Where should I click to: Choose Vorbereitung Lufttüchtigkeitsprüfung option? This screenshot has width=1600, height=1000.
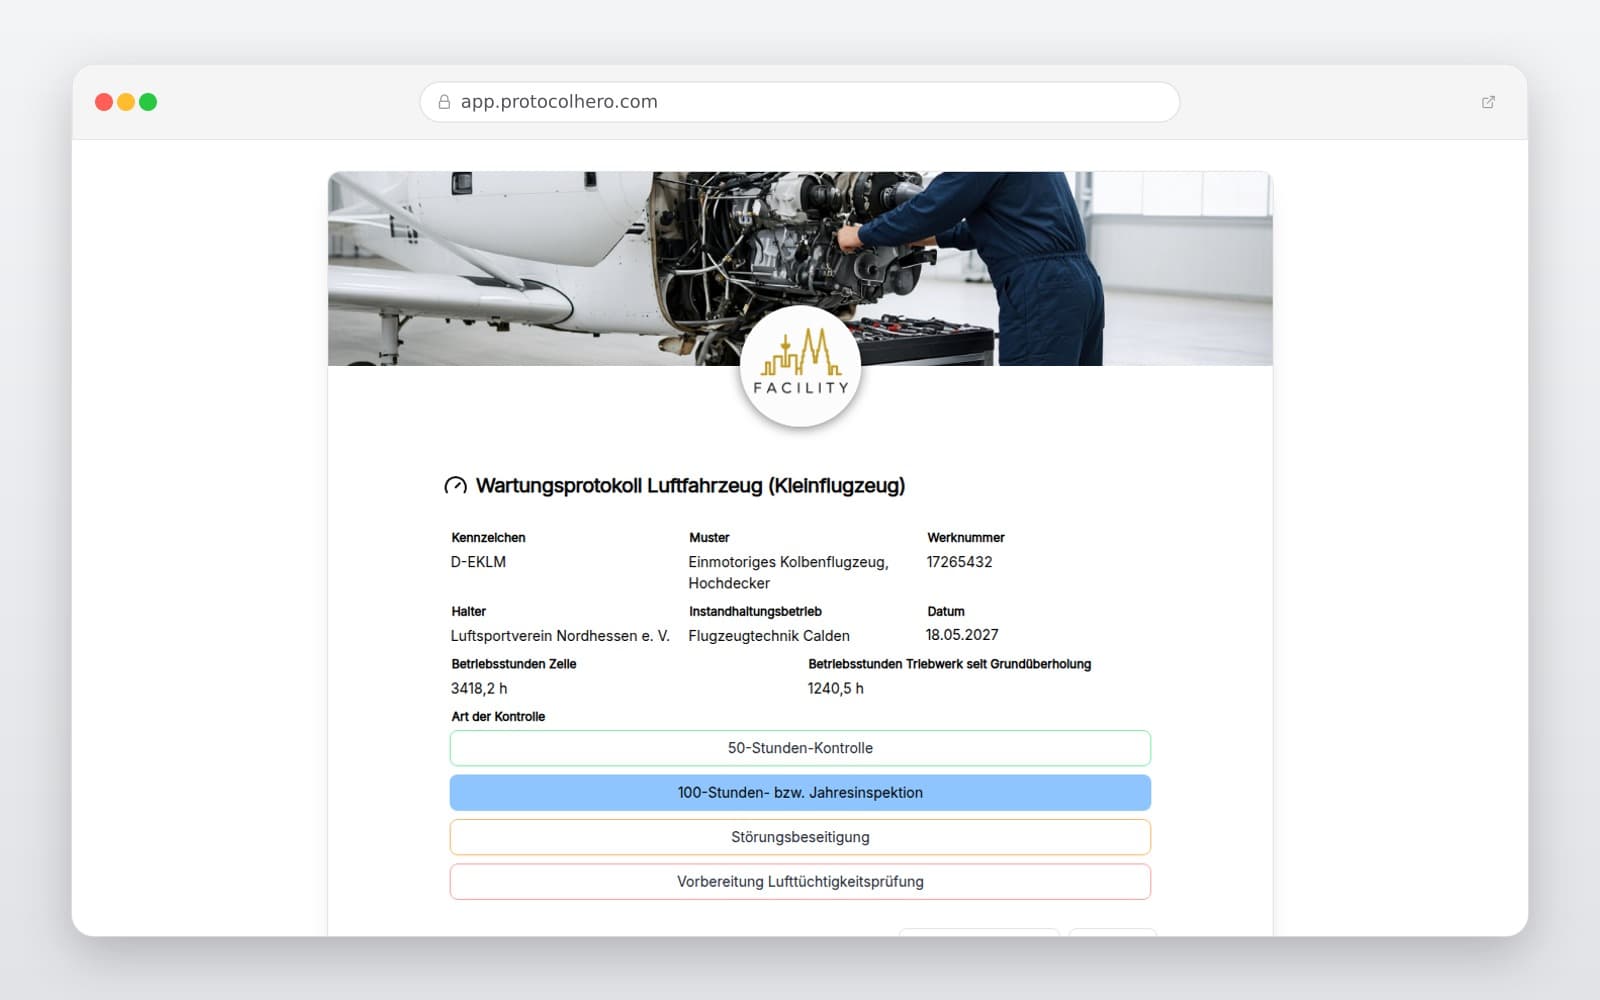point(800,882)
